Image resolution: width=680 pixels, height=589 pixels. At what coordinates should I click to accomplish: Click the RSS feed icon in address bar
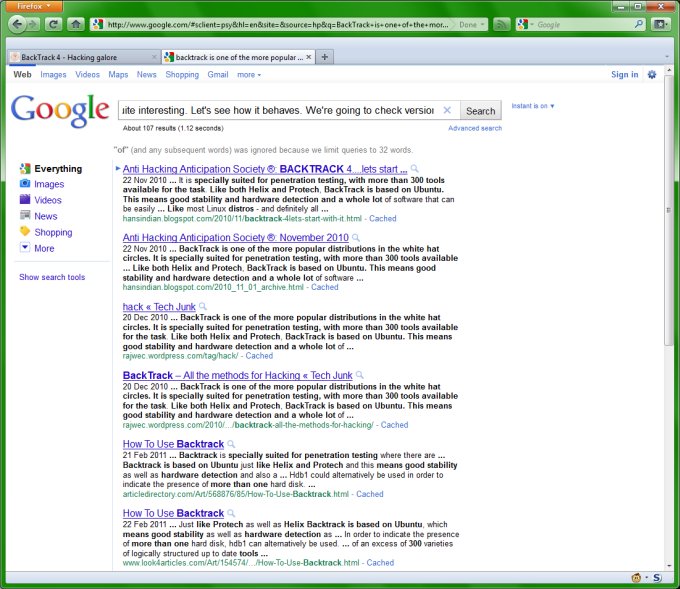(x=501, y=24)
